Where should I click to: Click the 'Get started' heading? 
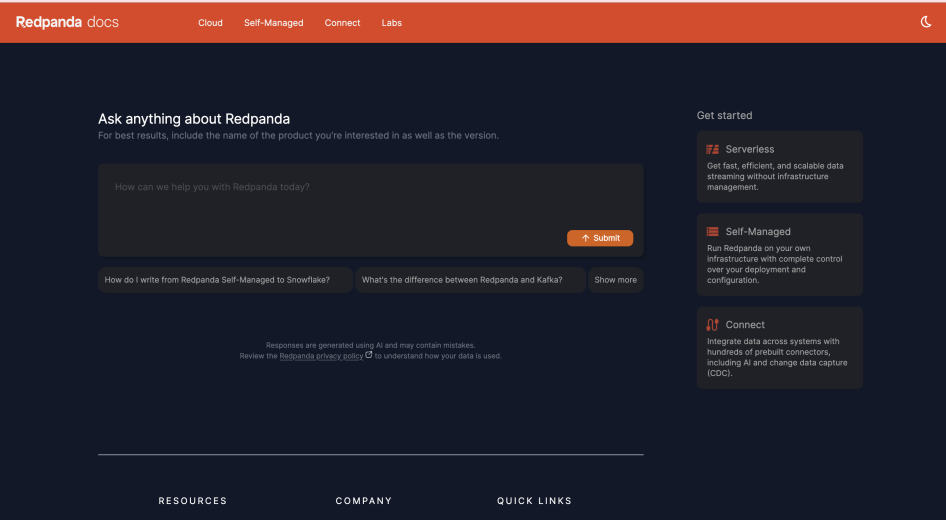click(725, 115)
